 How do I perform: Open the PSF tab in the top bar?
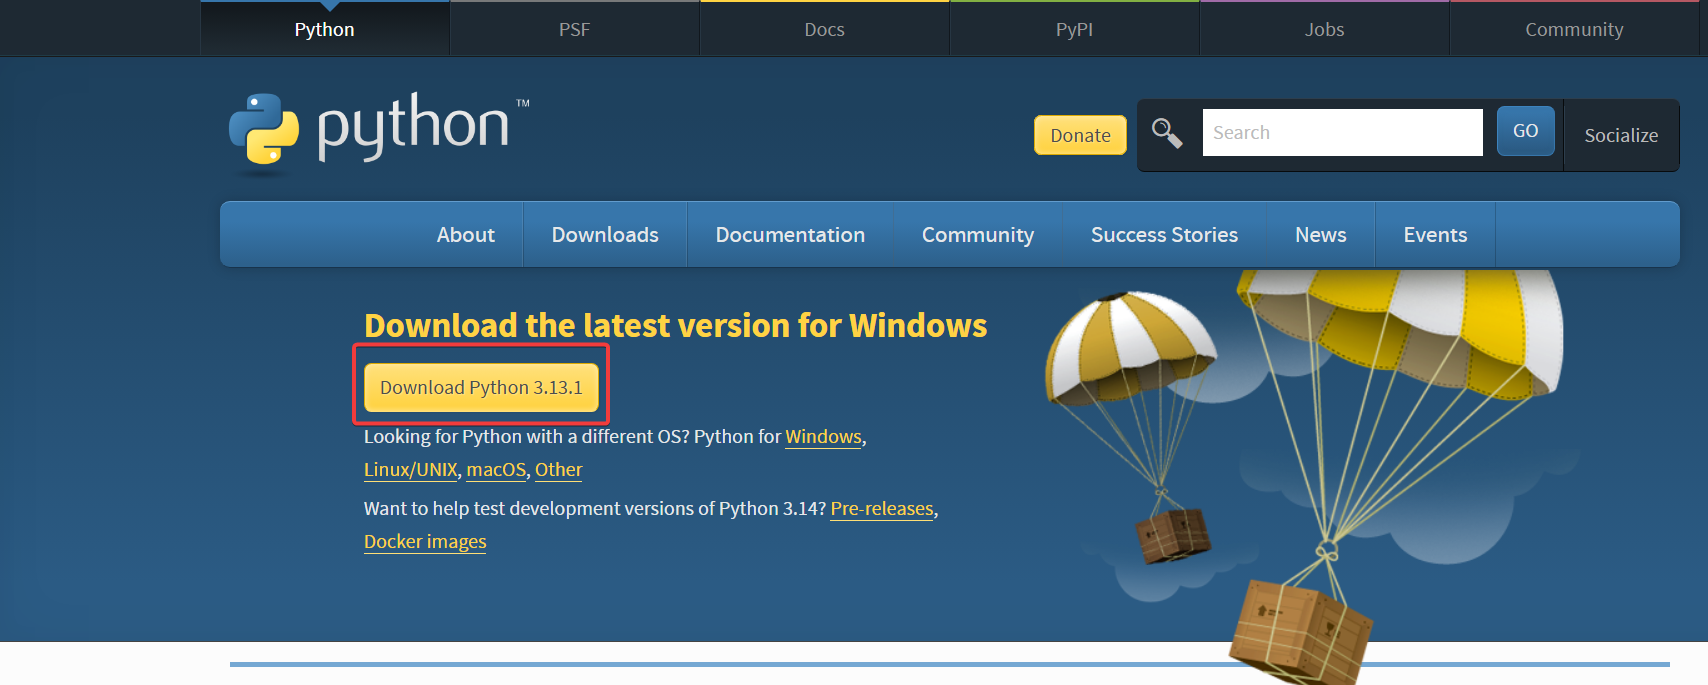click(x=575, y=29)
